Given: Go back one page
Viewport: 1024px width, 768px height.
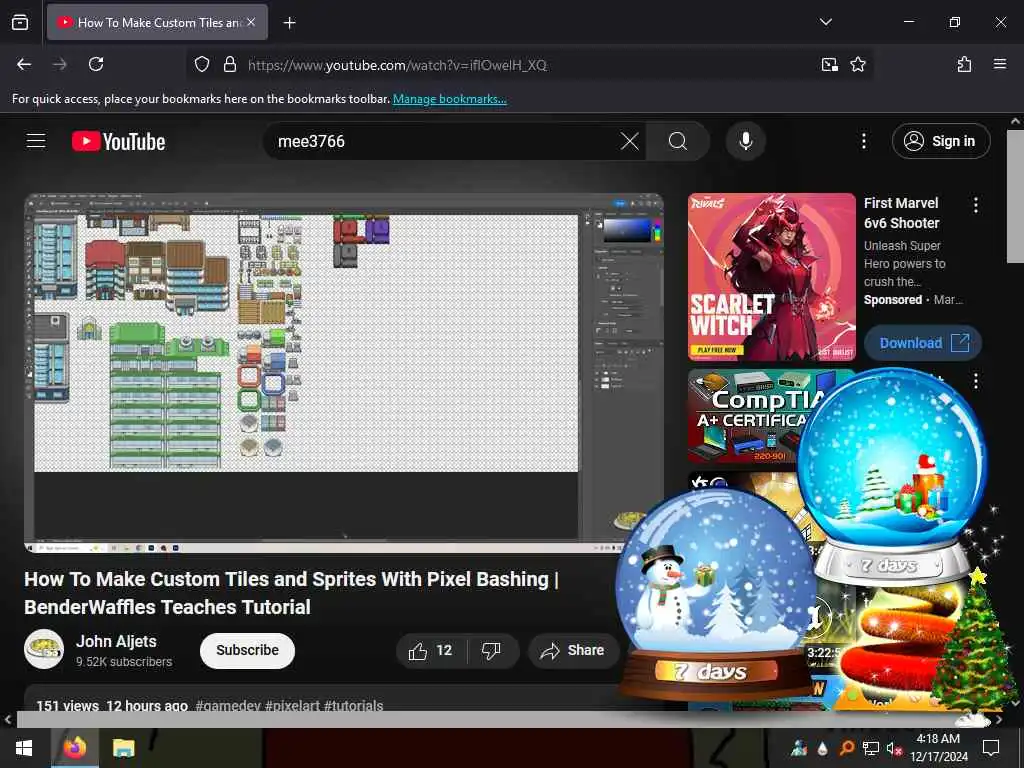Looking at the screenshot, I should 24,64.
